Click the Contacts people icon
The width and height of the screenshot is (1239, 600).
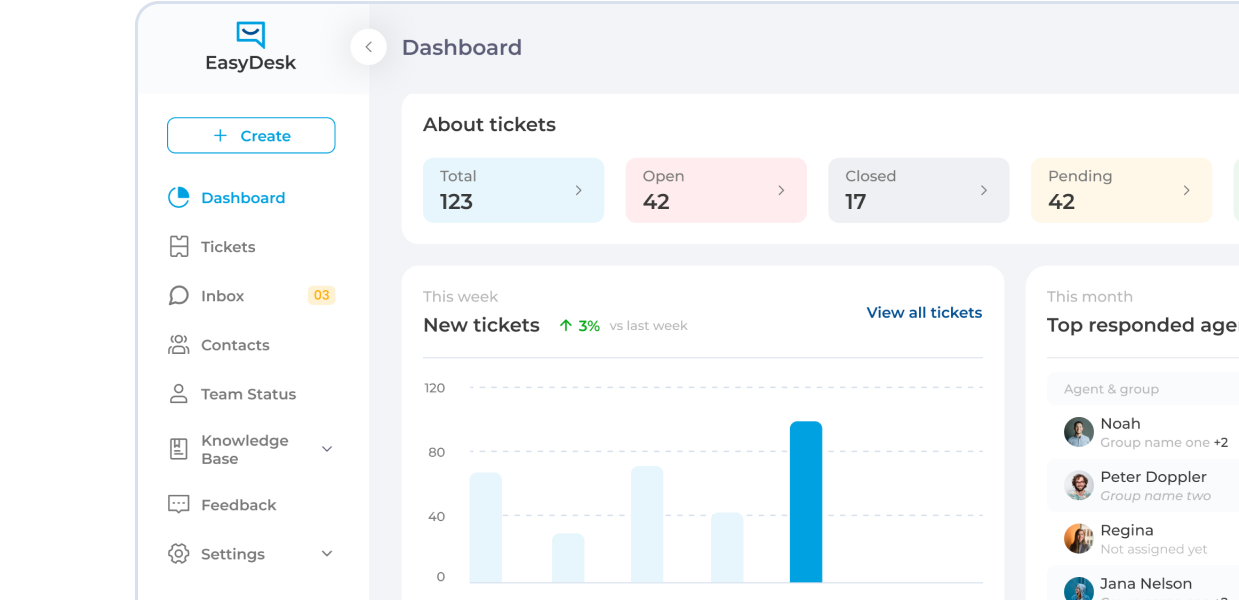point(179,345)
